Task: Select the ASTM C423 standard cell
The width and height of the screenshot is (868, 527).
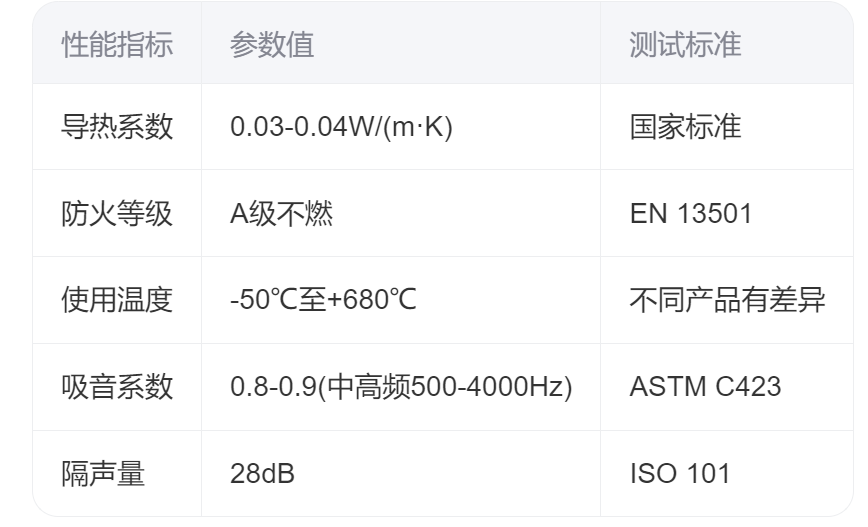Action: coord(705,388)
